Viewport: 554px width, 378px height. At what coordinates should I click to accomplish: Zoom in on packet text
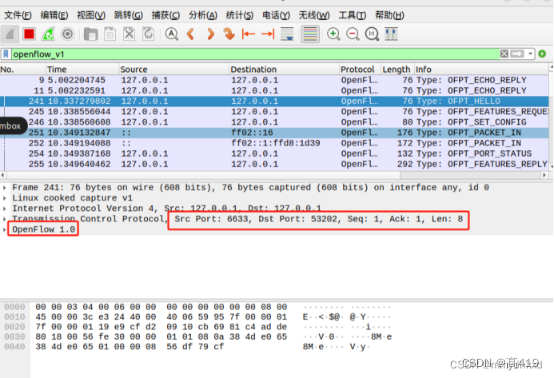334,34
